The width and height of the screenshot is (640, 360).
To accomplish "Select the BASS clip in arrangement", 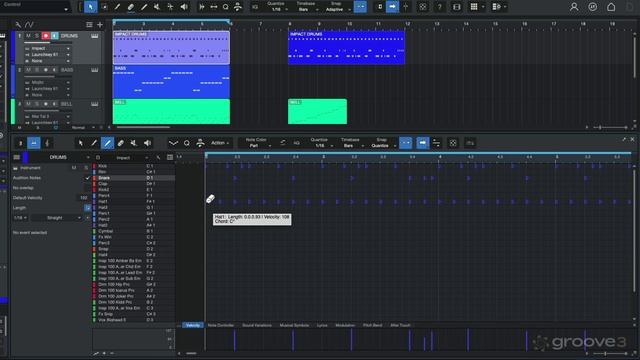I will 171,81.
